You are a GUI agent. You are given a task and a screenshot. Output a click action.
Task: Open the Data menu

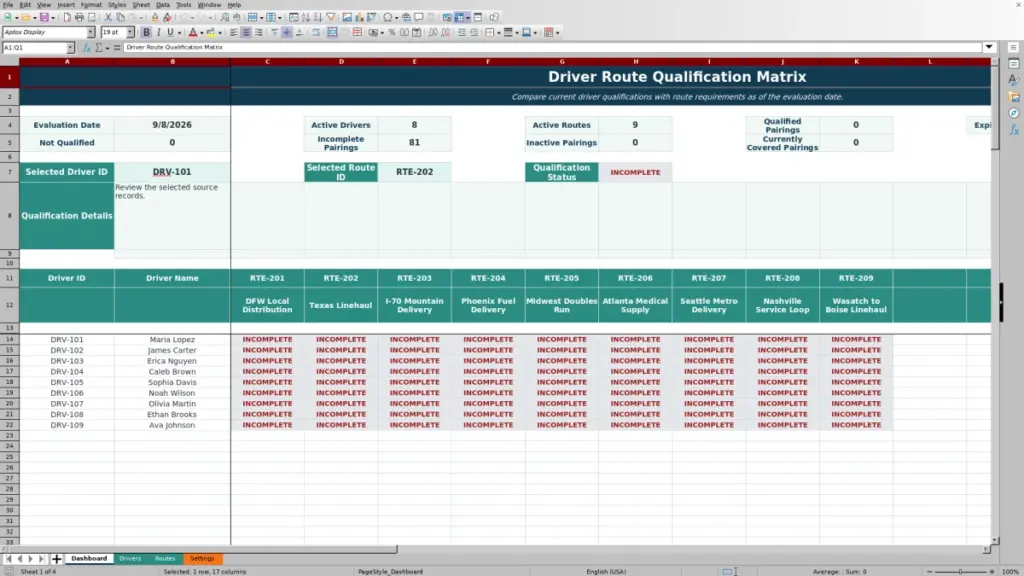pos(163,5)
